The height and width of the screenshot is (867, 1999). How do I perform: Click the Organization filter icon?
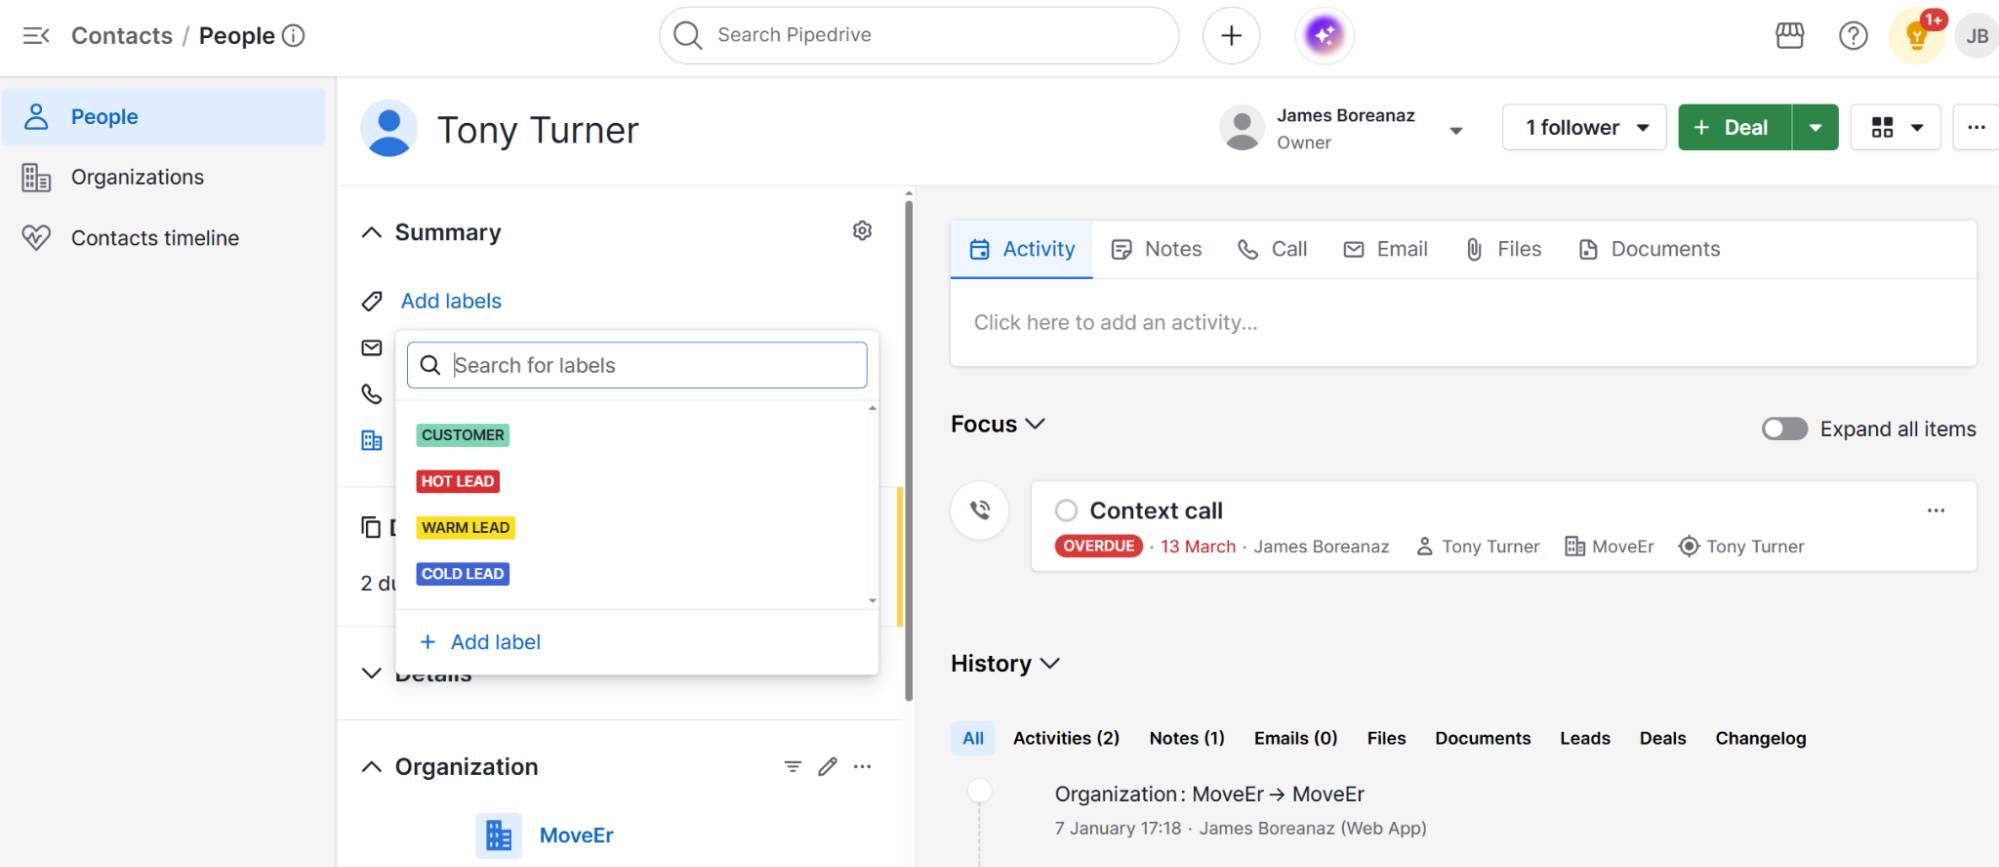click(x=792, y=767)
